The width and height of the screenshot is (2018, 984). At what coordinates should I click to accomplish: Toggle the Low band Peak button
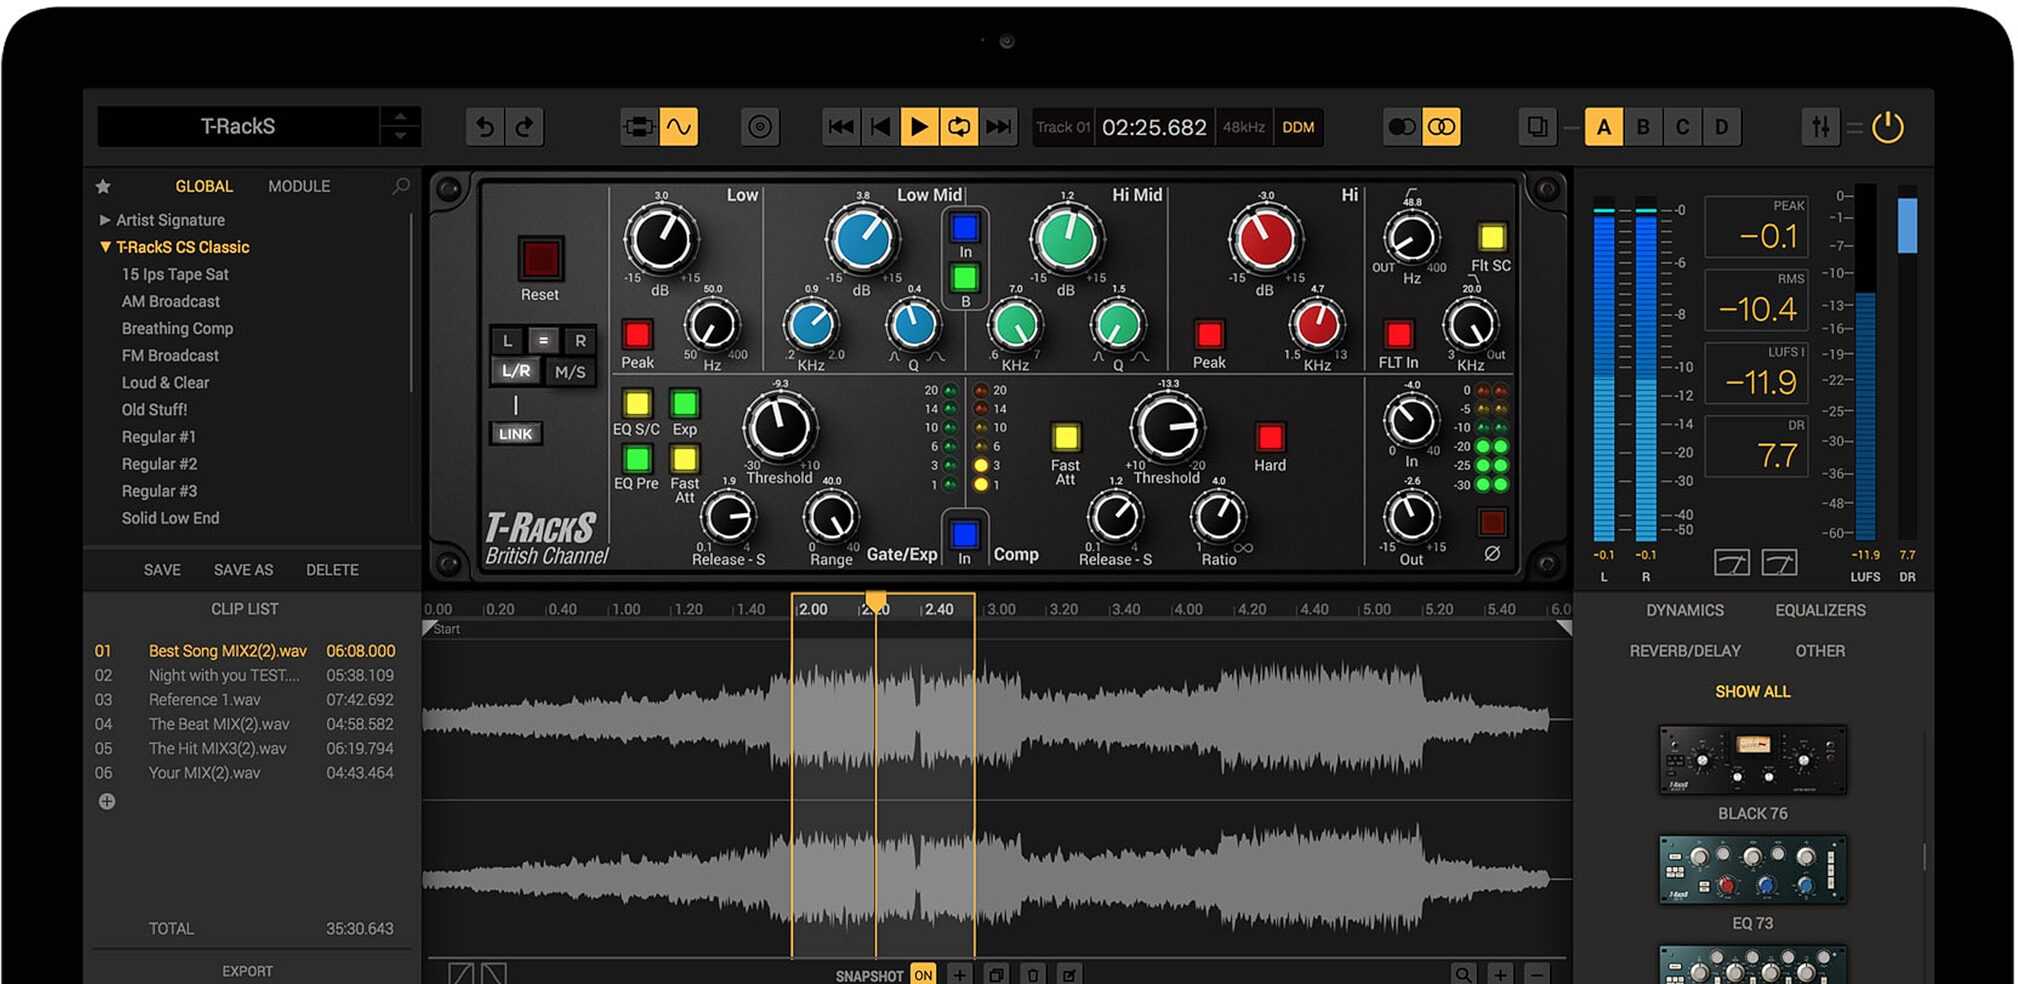click(637, 334)
